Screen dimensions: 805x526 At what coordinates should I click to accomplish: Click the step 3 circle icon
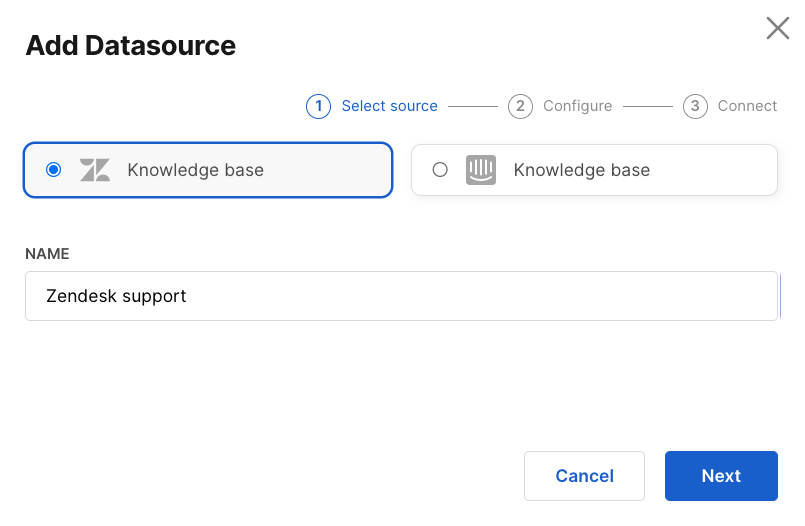[695, 106]
